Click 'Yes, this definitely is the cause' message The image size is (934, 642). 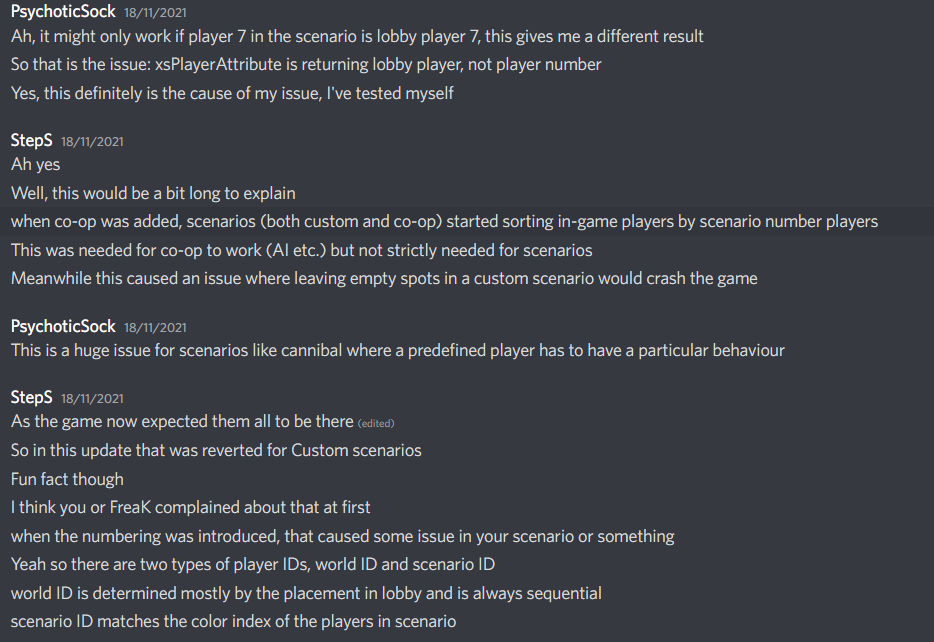(232, 94)
